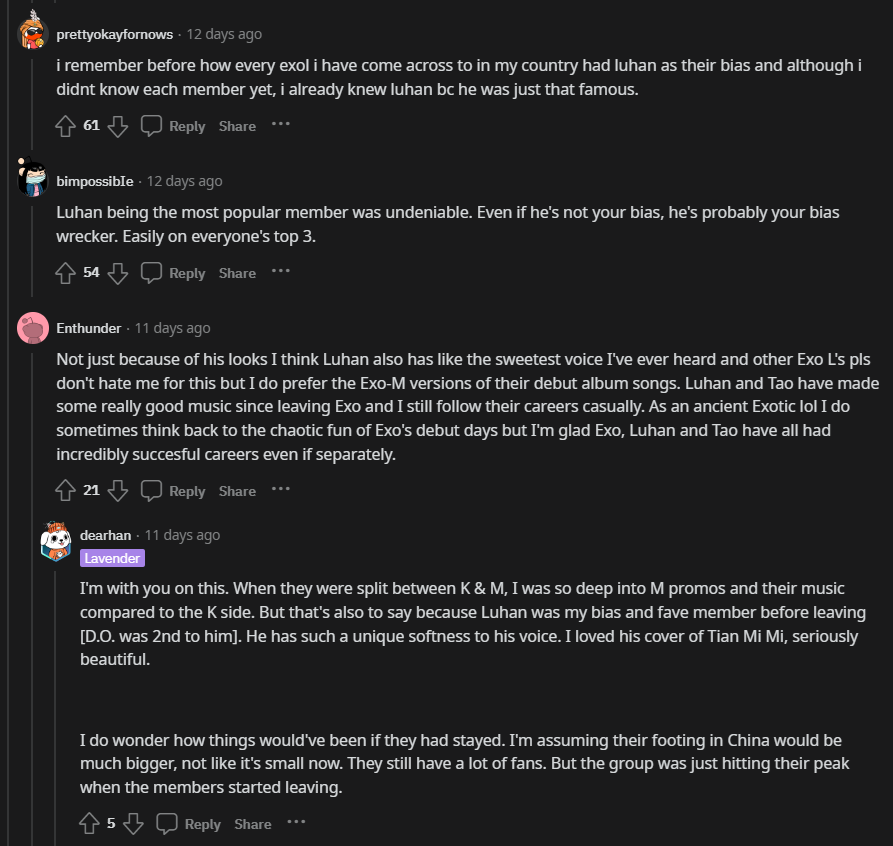Reply to bimpossibIe's comment
This screenshot has width=893, height=846.
(x=174, y=273)
